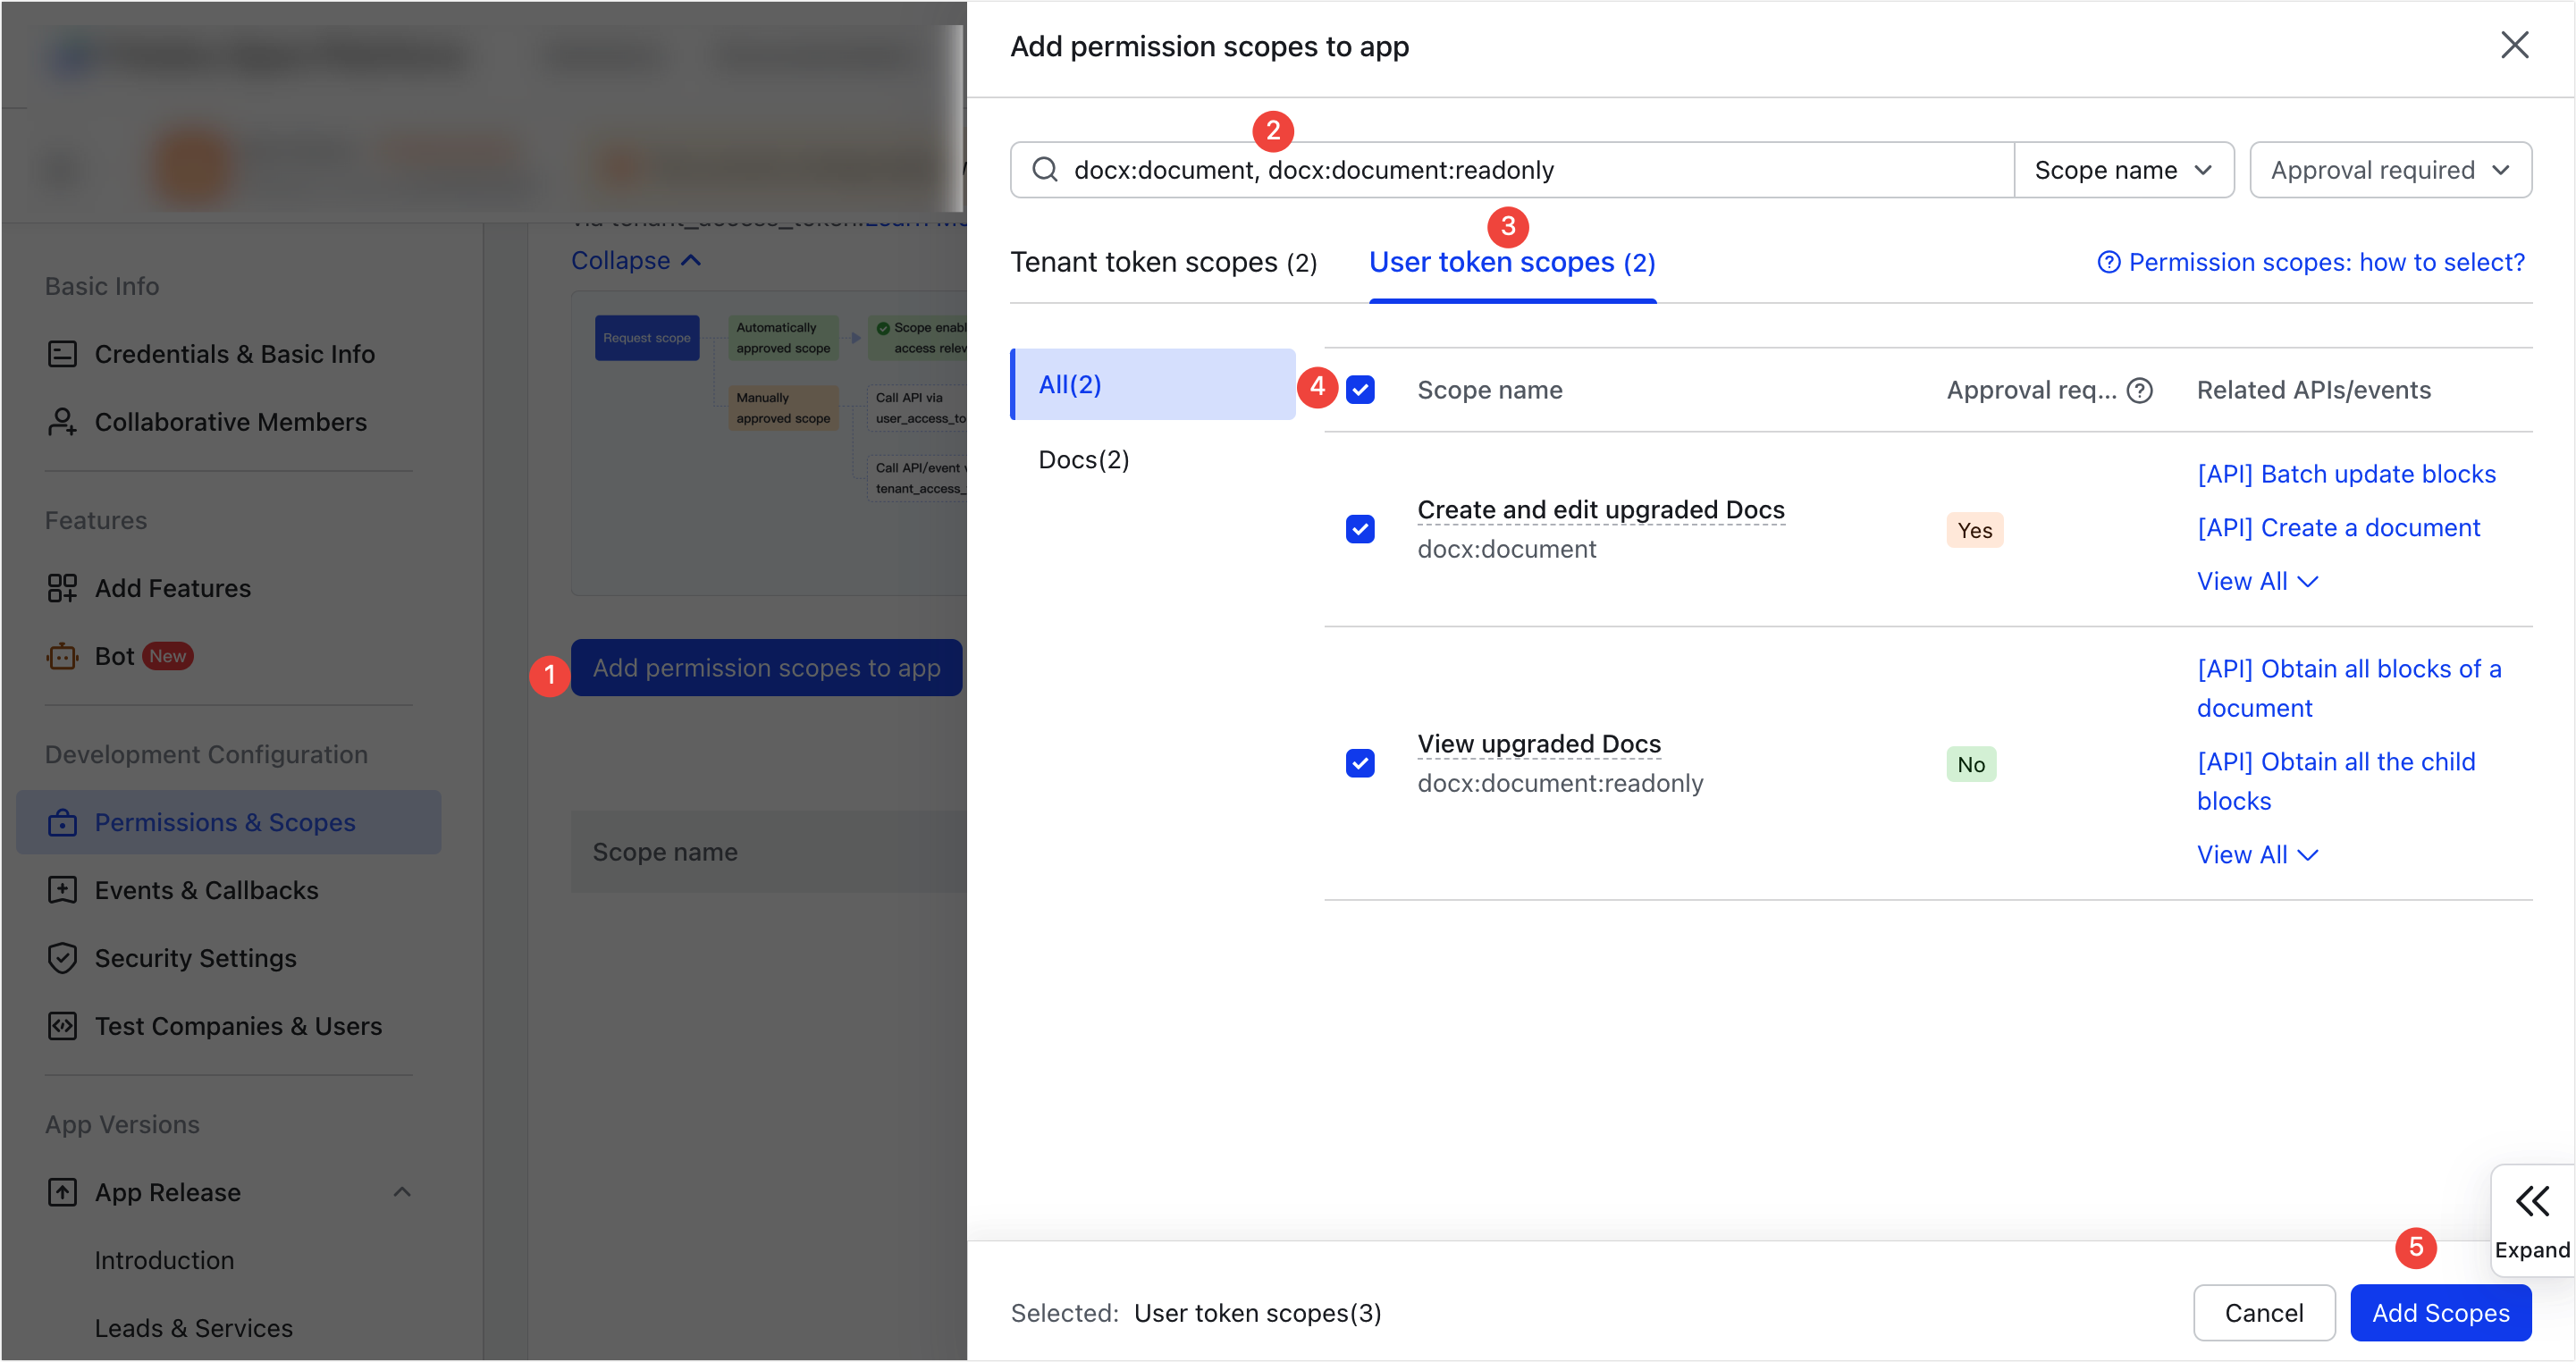2576x1362 pixels.
Task: Click the Bot robot icon in sidebar
Action: click(62, 657)
